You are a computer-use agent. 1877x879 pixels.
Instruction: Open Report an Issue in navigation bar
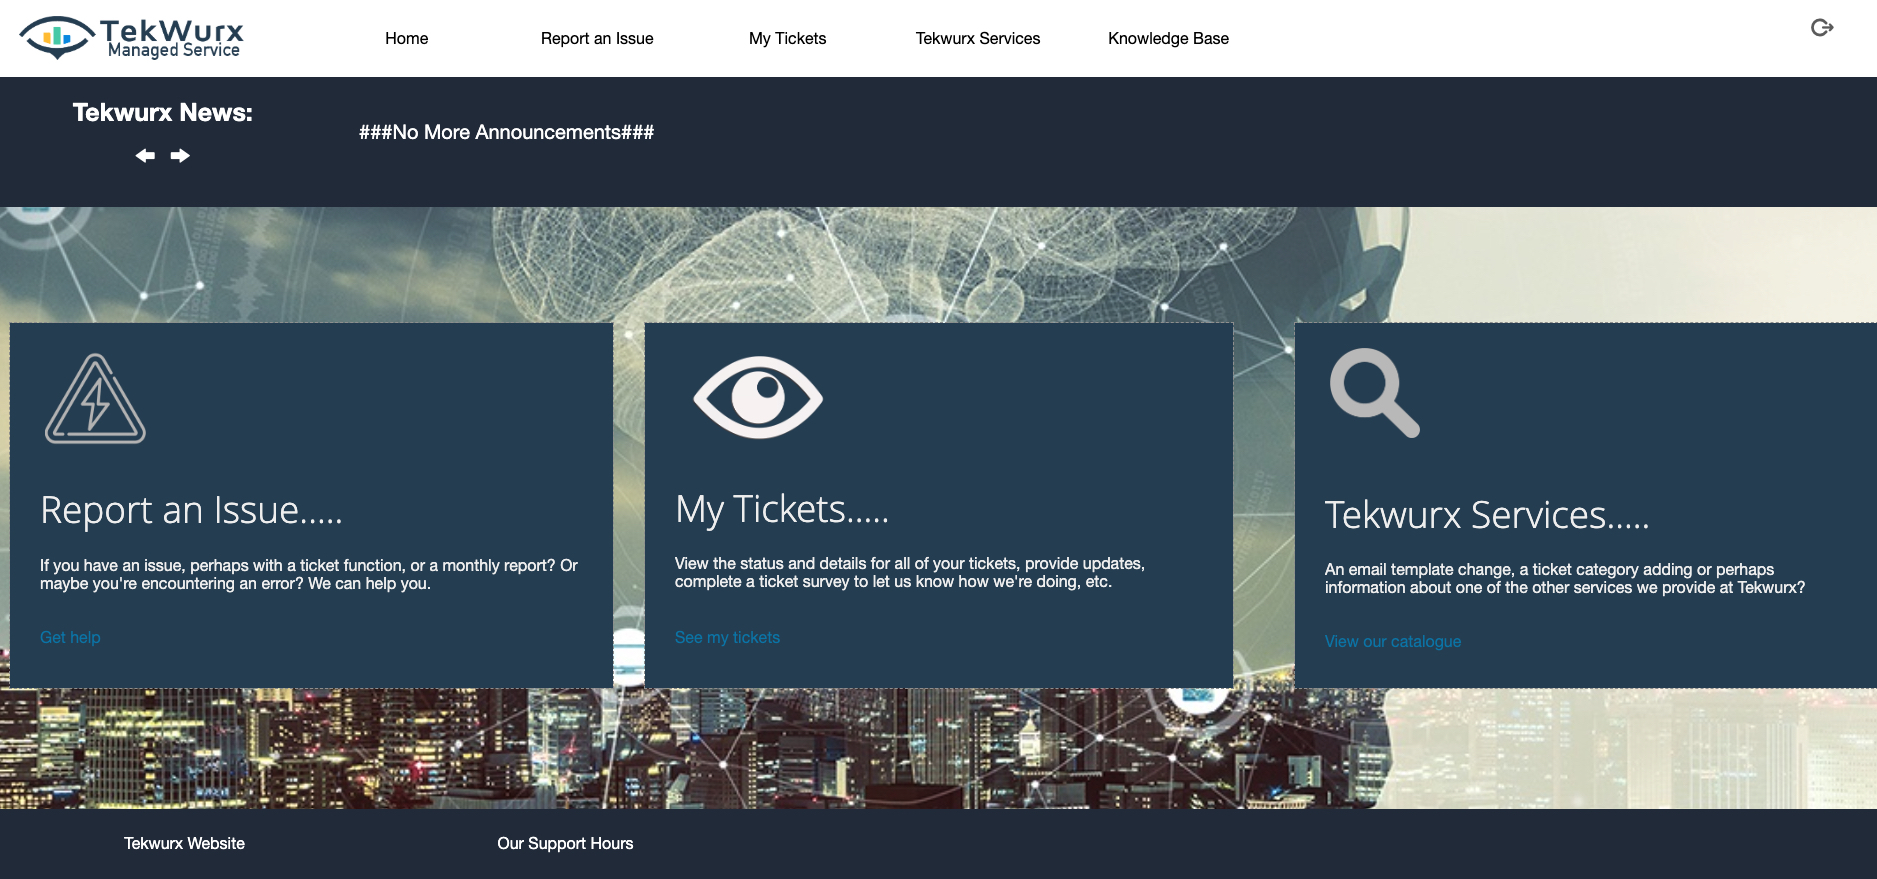pyautogui.click(x=597, y=39)
